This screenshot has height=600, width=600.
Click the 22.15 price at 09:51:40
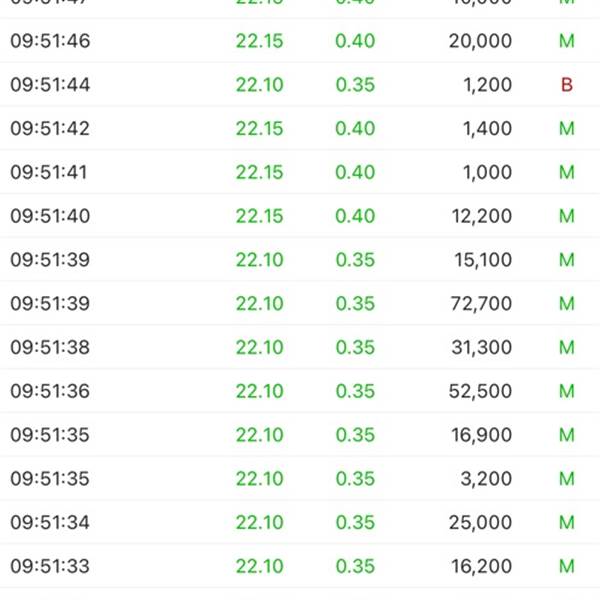(259, 216)
